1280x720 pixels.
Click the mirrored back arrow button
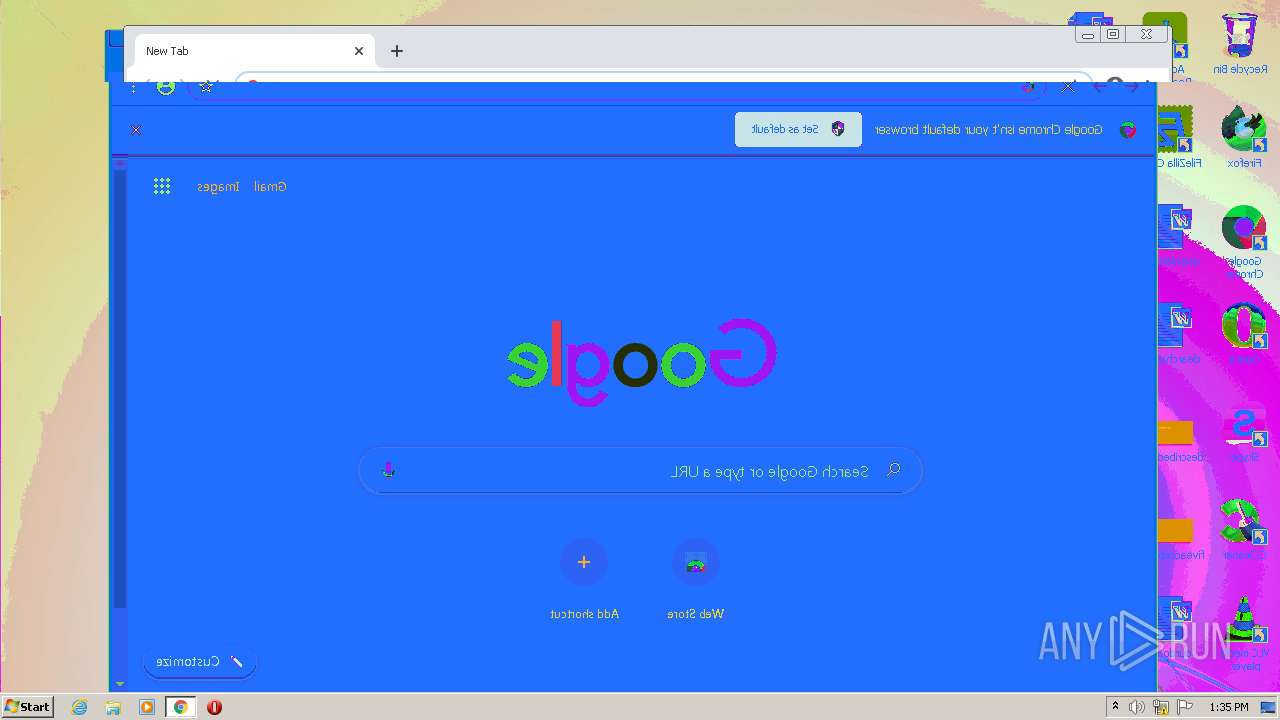pyautogui.click(x=1131, y=87)
